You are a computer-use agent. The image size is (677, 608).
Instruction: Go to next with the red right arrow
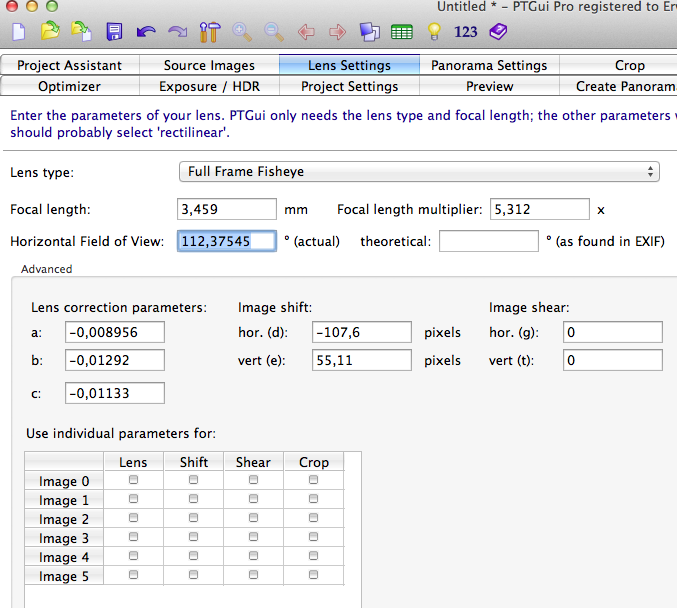[338, 32]
